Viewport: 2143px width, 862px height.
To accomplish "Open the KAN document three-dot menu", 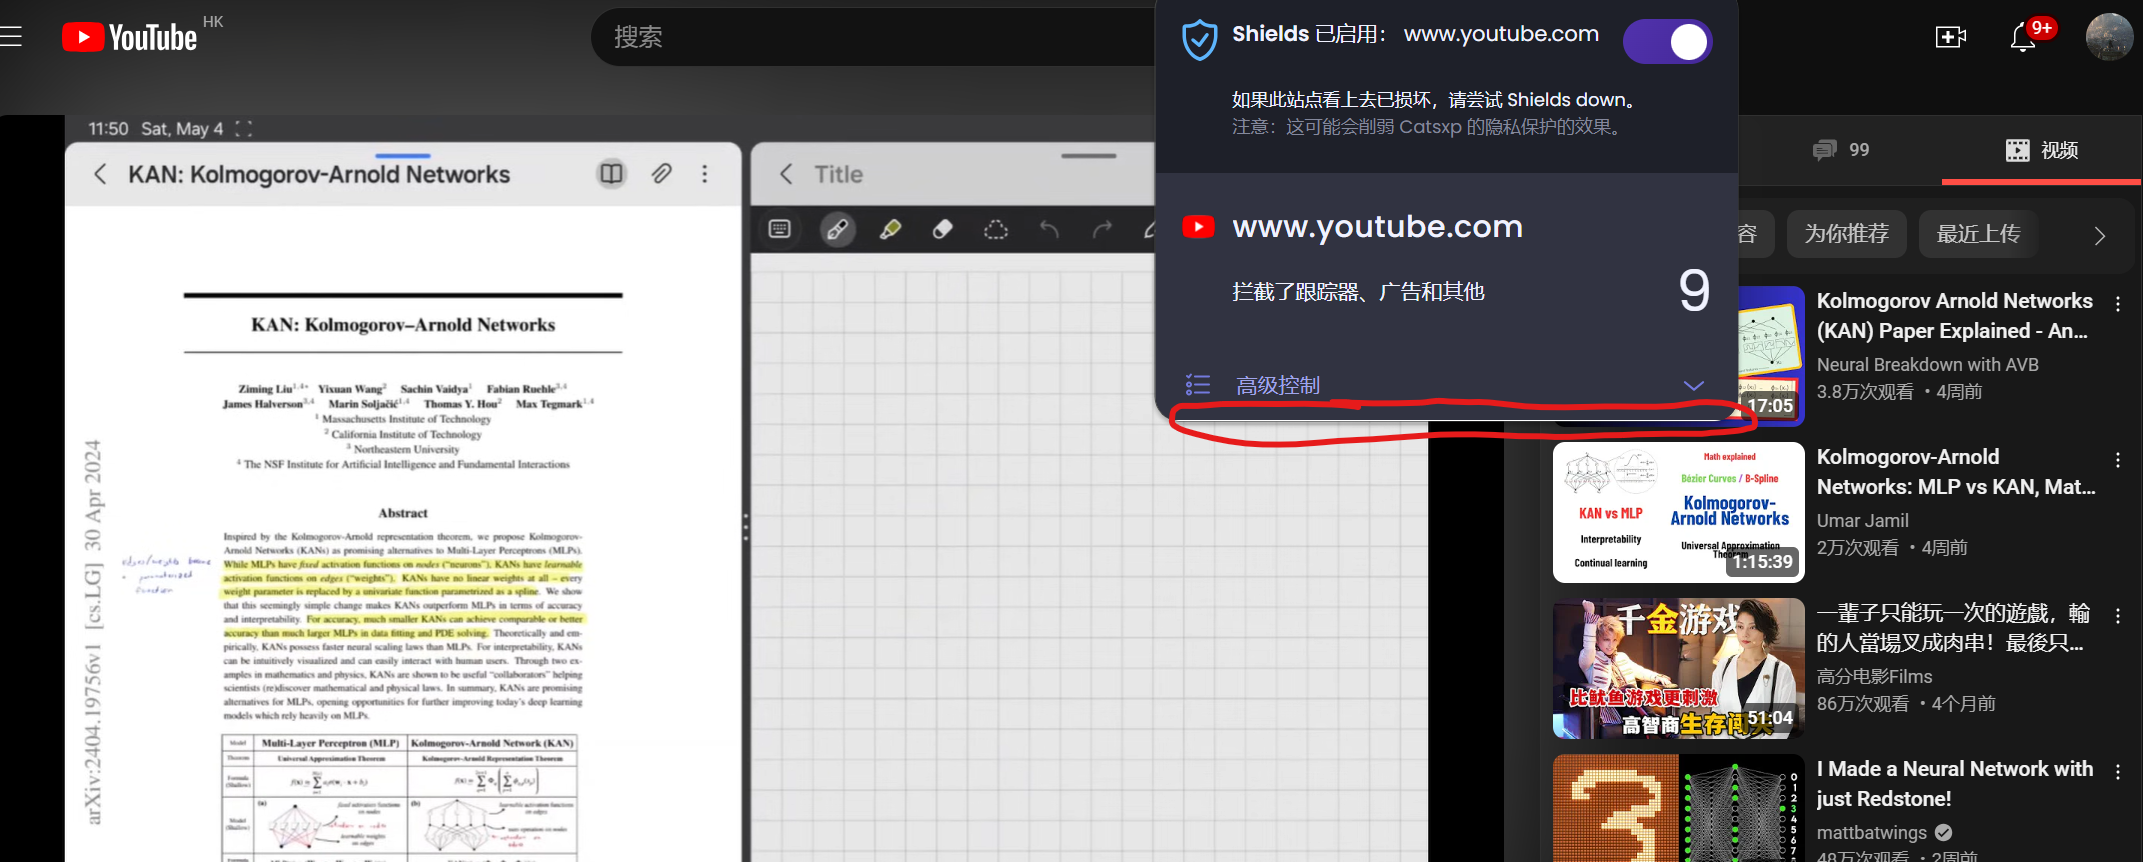I will tap(705, 174).
